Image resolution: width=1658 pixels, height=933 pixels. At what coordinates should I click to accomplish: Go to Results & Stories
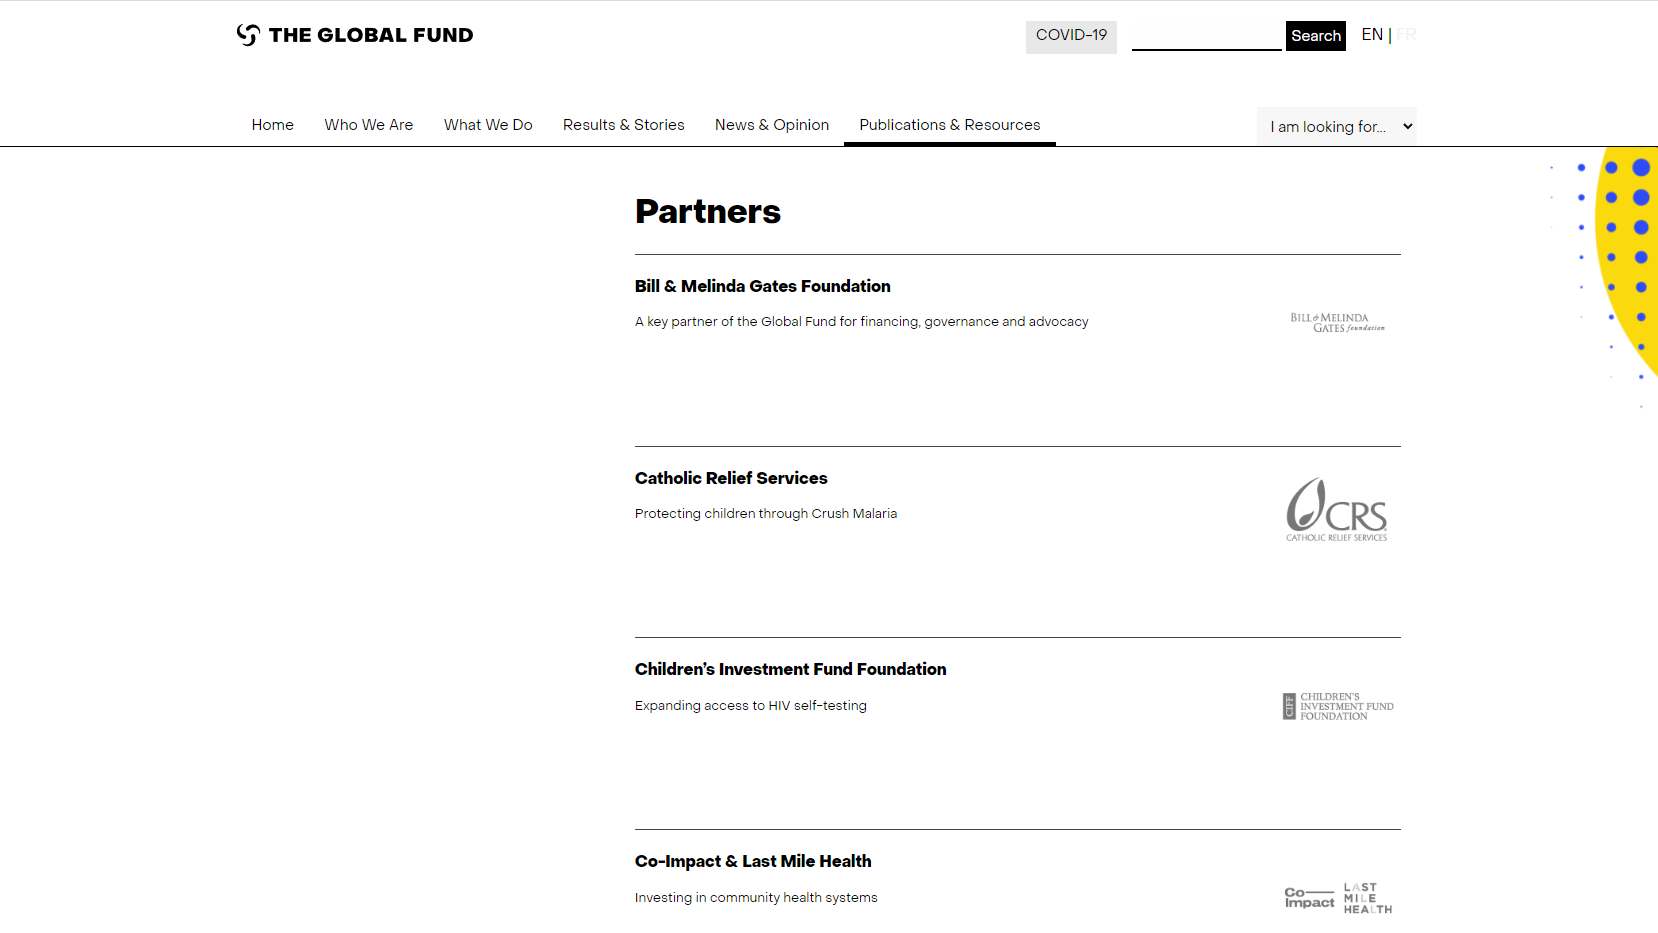pyautogui.click(x=623, y=125)
